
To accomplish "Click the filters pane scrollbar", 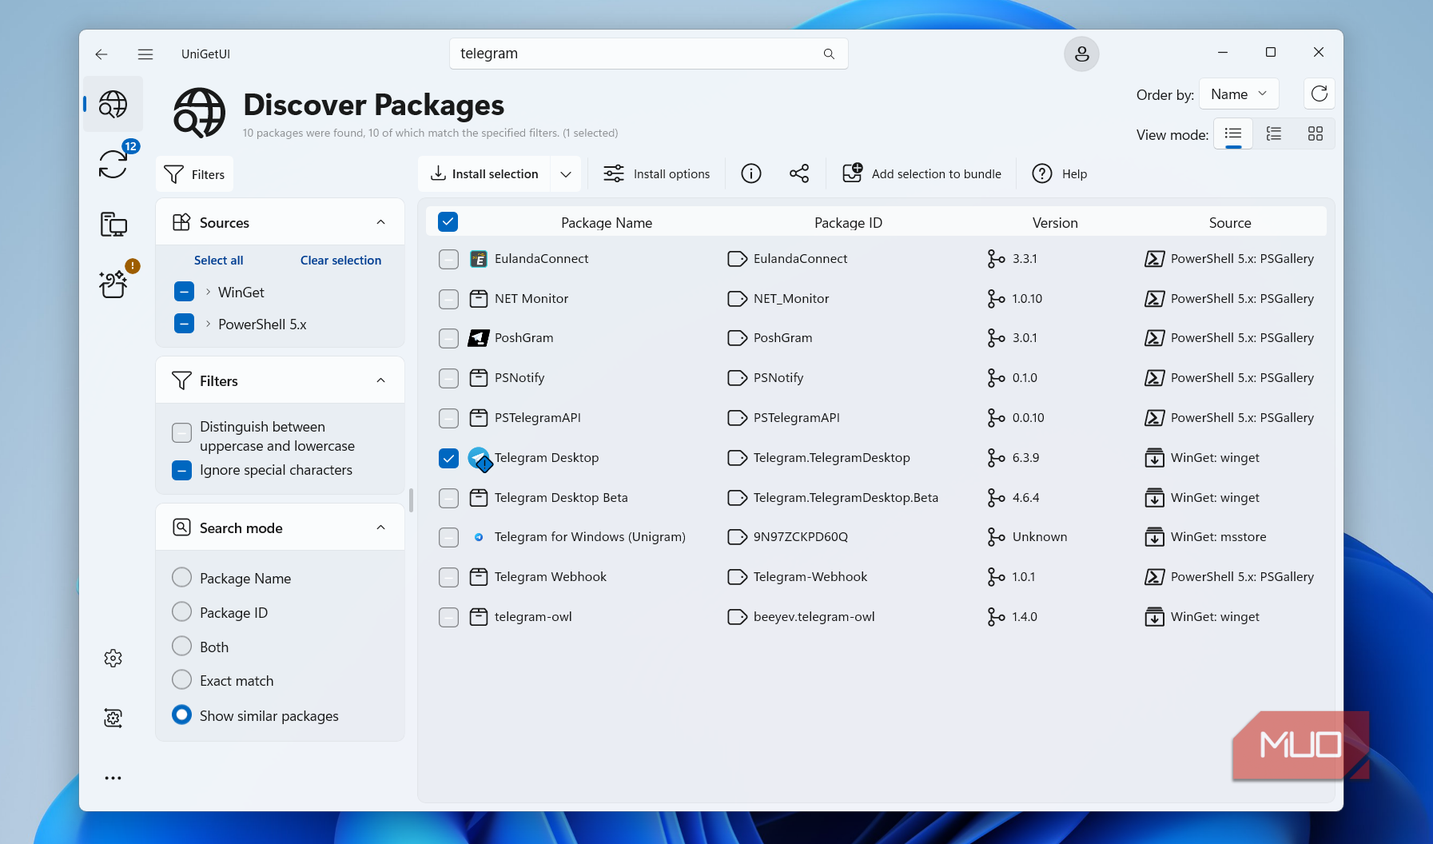I will tap(411, 500).
